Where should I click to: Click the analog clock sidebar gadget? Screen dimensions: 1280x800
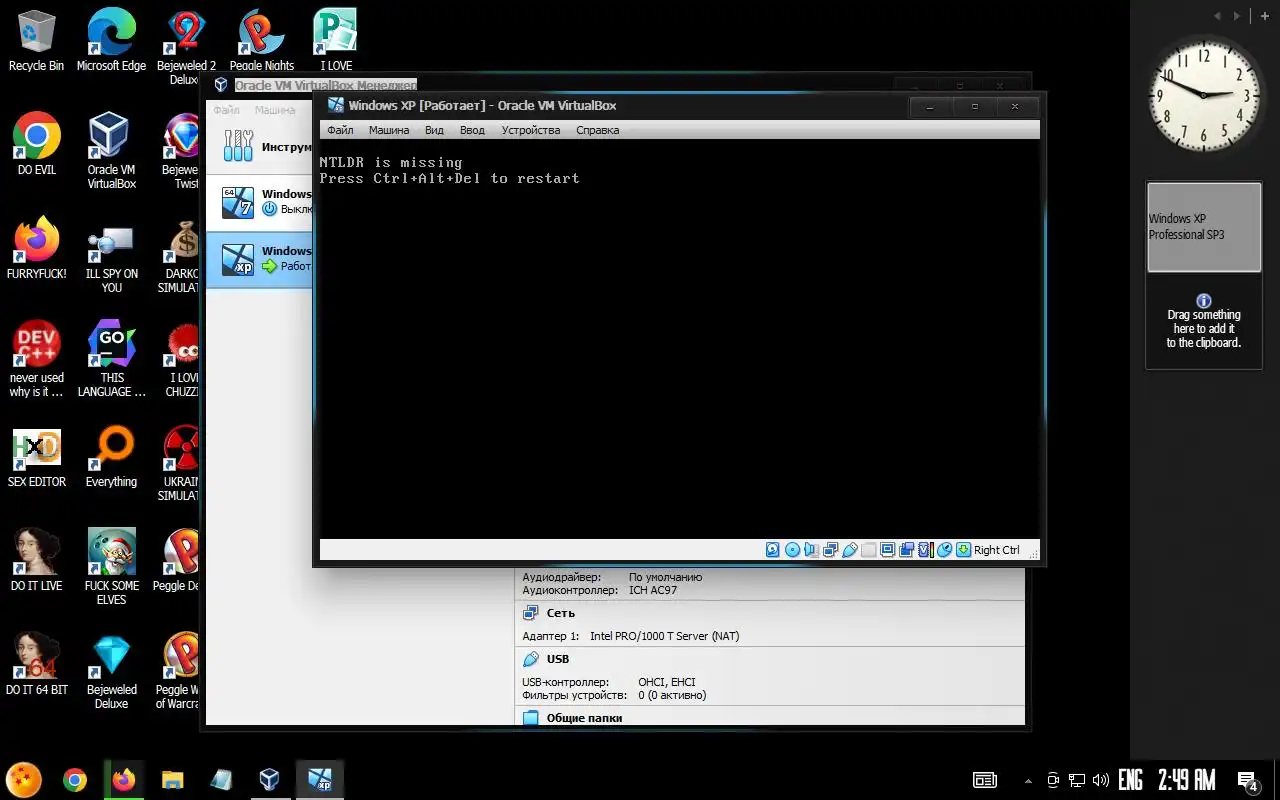(1204, 95)
